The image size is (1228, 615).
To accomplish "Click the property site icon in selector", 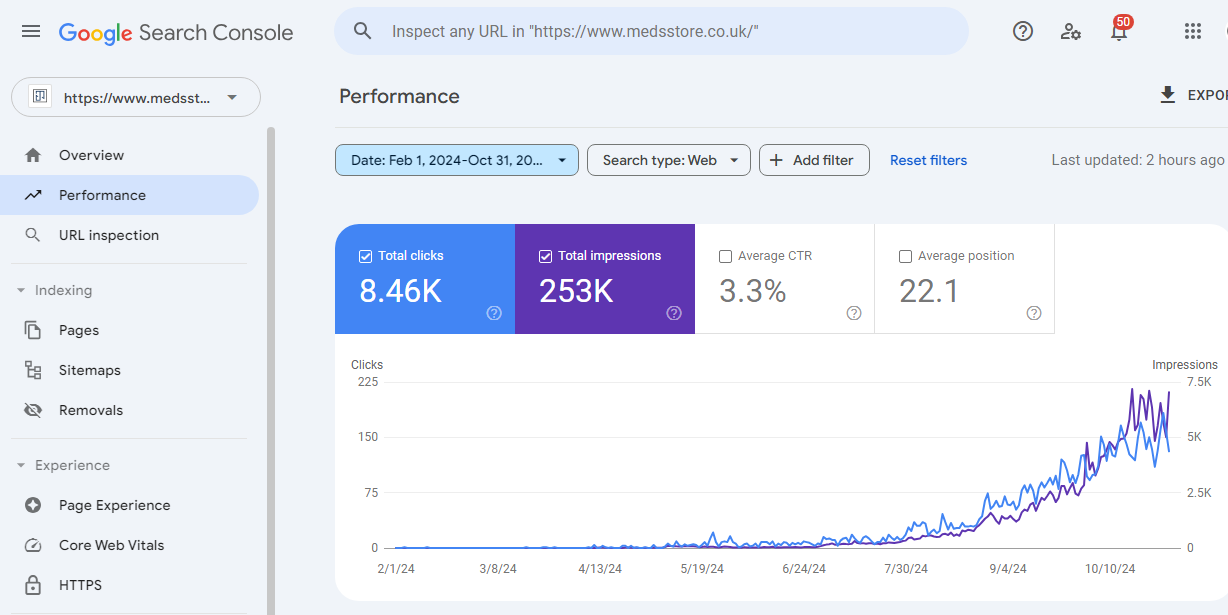I will tap(40, 97).
